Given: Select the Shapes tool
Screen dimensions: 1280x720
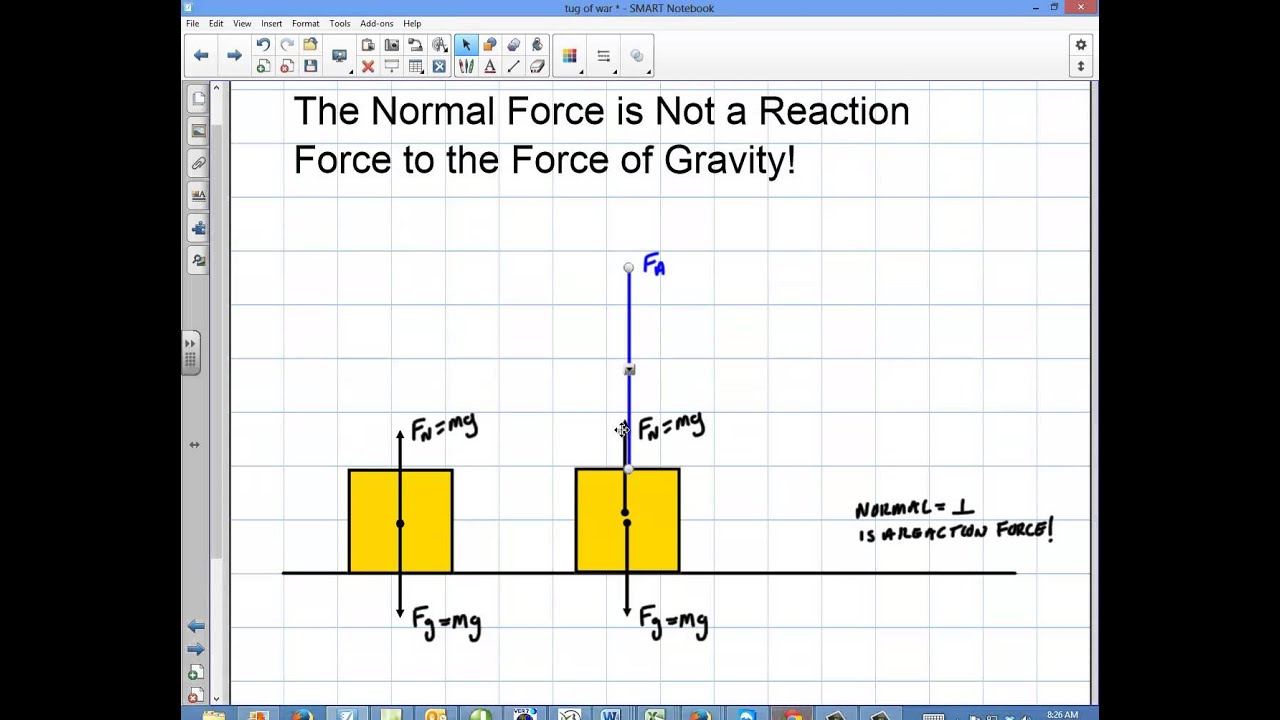Looking at the screenshot, I should coord(490,45).
